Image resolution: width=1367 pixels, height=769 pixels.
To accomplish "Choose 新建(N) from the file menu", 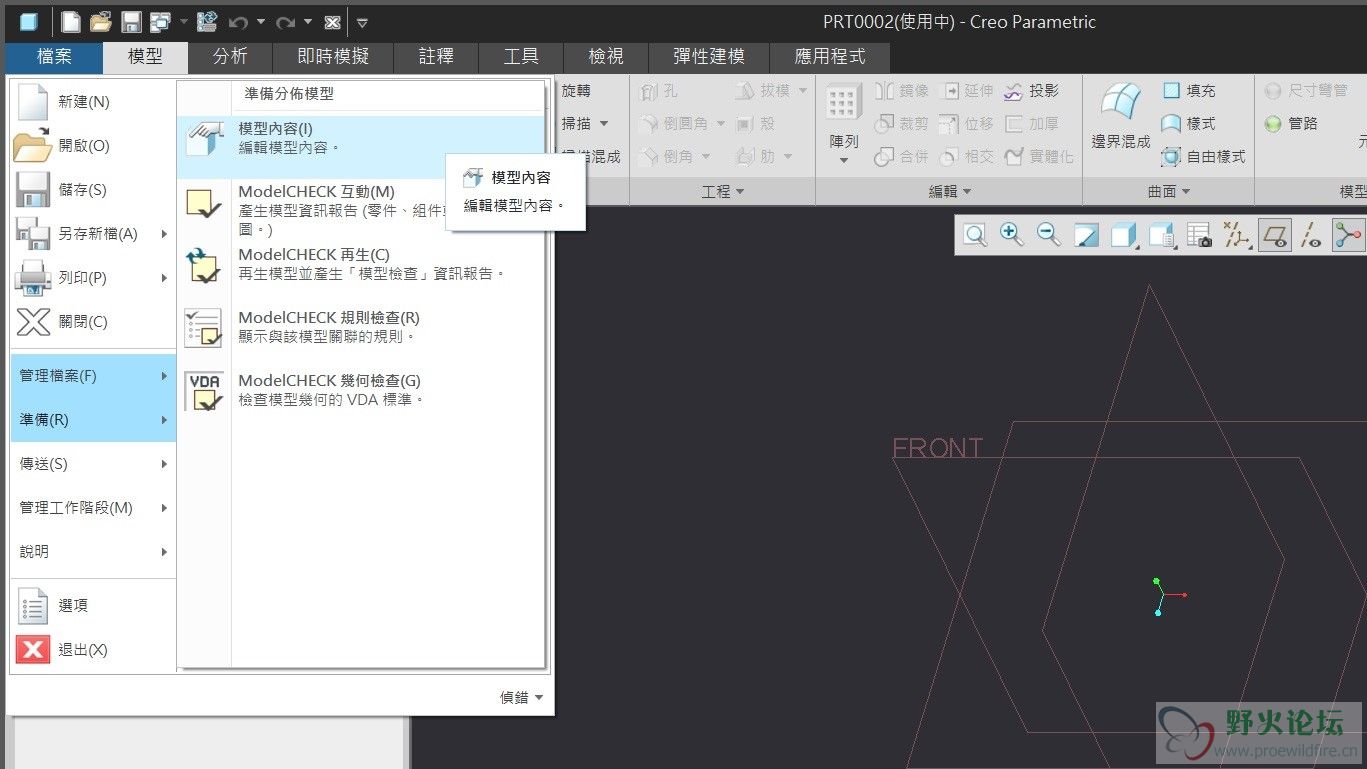I will click(x=93, y=102).
